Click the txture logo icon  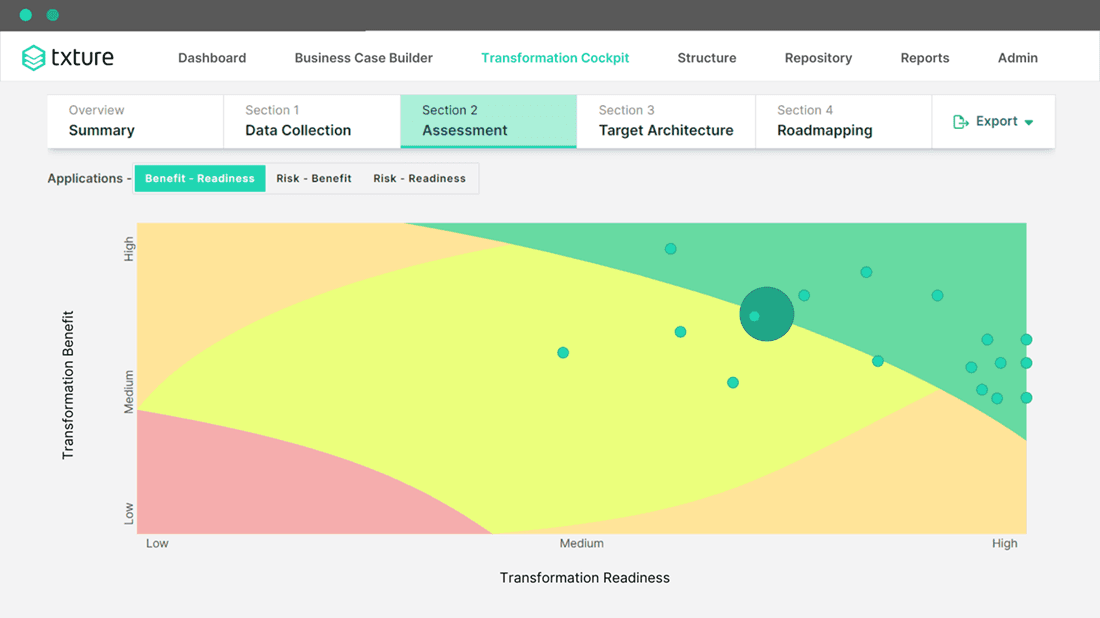(x=36, y=57)
